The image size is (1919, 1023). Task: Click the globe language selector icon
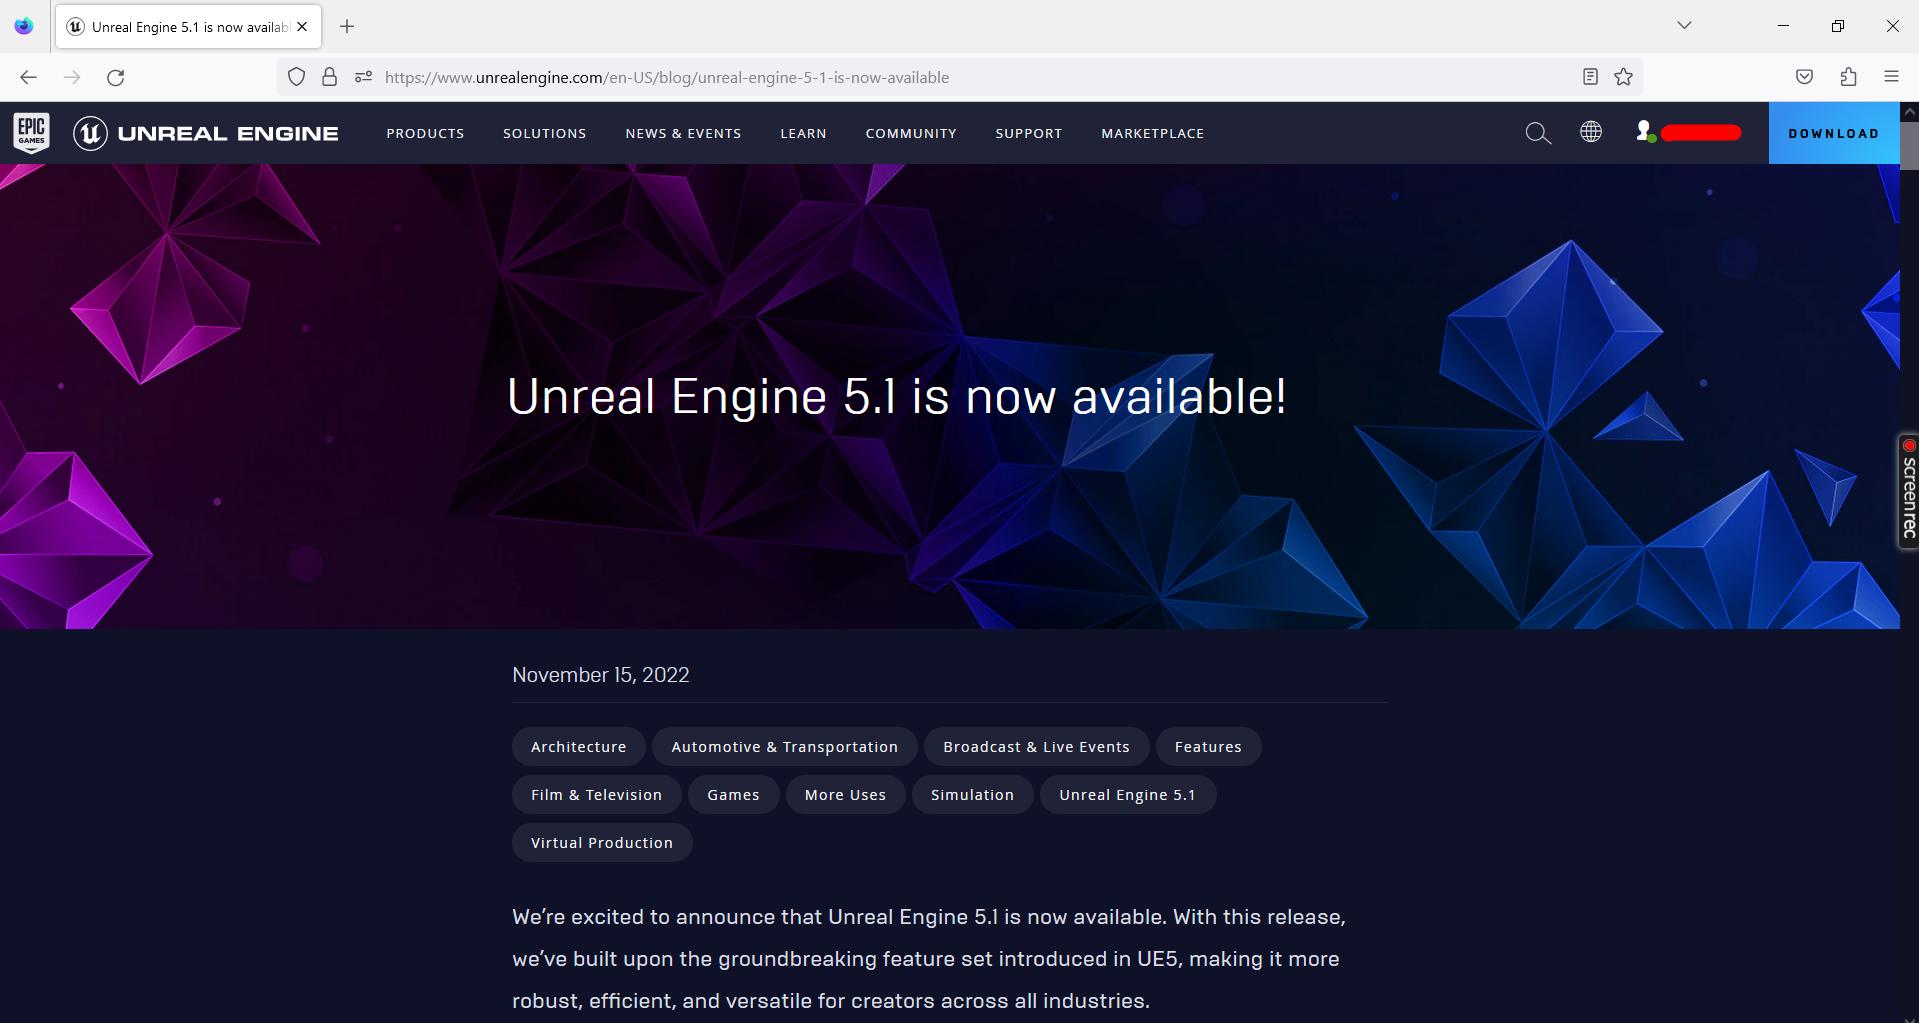pyautogui.click(x=1590, y=132)
